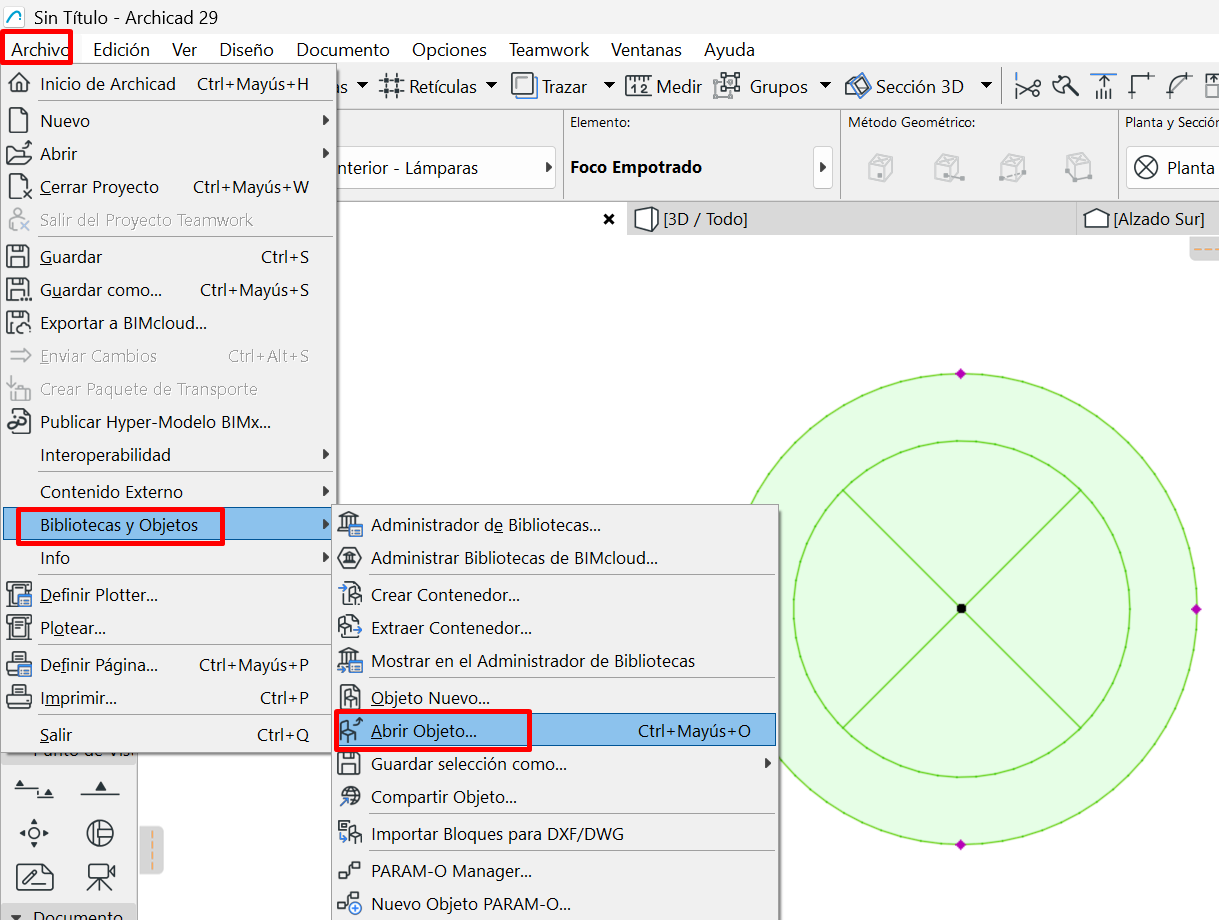Expand the Foco Empotrado element arrow
Viewport: 1219px width, 920px height.
pos(823,168)
